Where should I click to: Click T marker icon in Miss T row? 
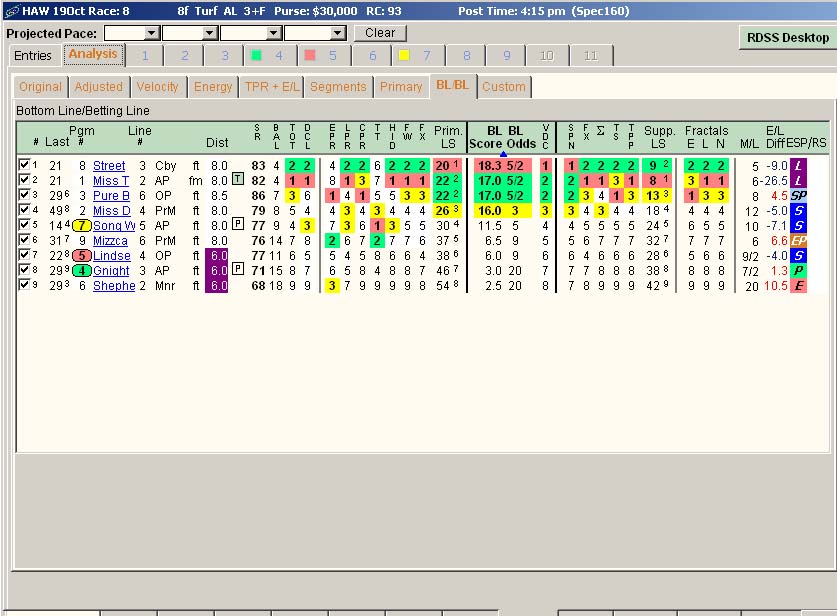pyautogui.click(x=238, y=179)
